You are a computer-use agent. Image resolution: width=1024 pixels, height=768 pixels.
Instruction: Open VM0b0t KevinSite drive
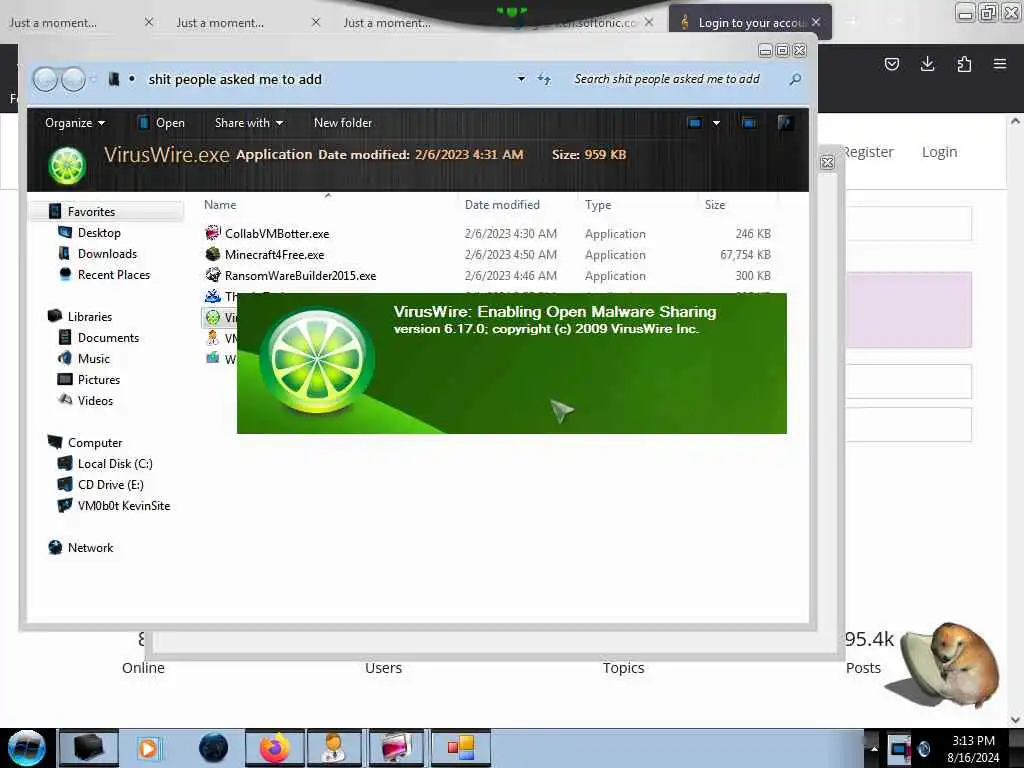pos(123,505)
